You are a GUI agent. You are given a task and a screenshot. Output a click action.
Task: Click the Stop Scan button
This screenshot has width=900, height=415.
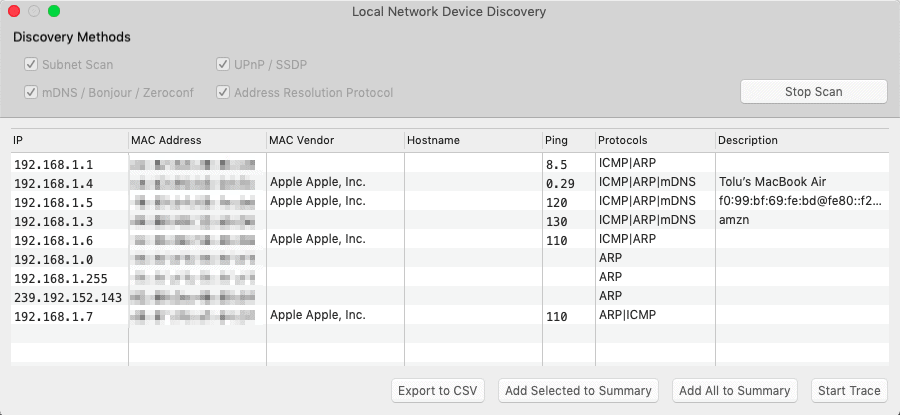(813, 92)
